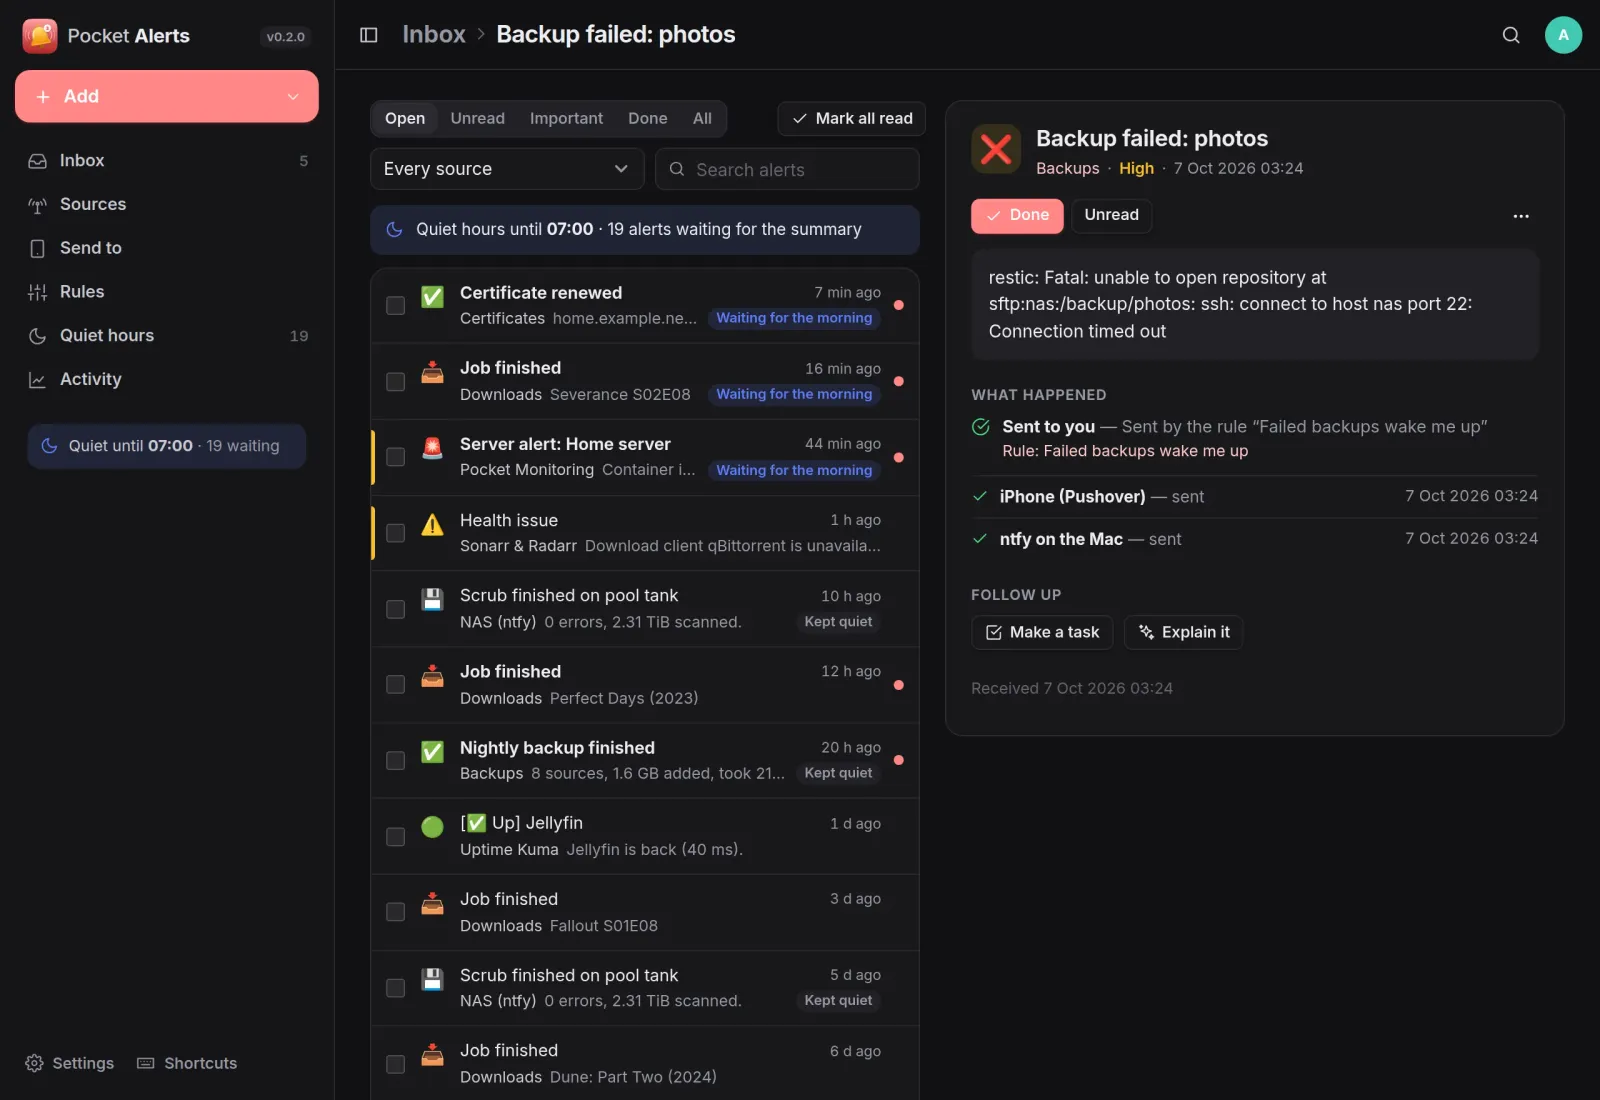1600x1100 pixels.
Task: Switch to the All tab
Action: 702,118
